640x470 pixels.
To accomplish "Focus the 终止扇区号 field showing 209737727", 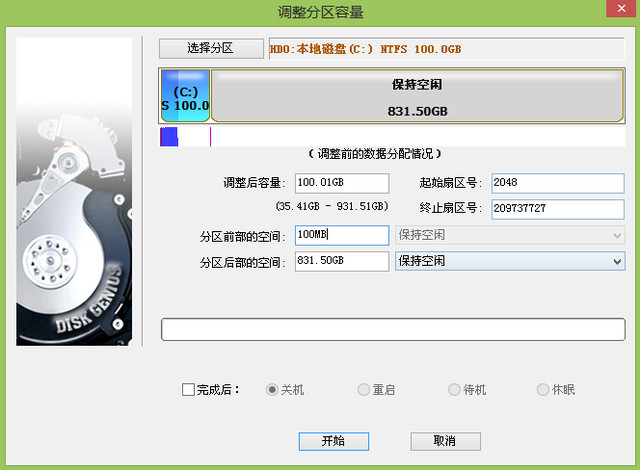I will 558,209.
